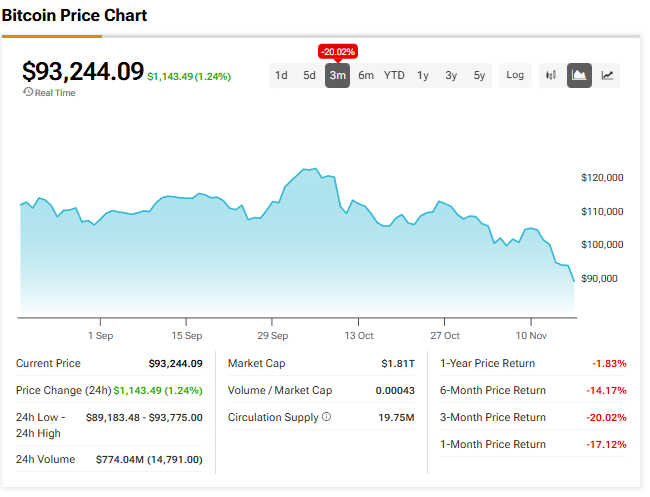Select the area chart view icon
This screenshot has width=650, height=497.
(x=579, y=75)
